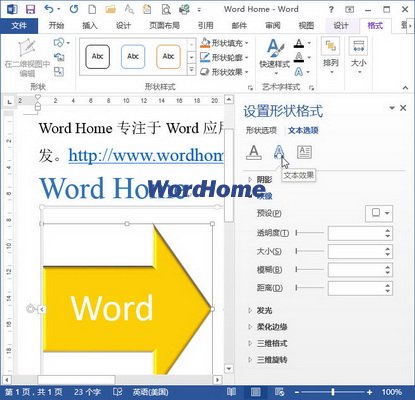
Task: Expand the shape styles gallery More arrow
Action: 191,70
